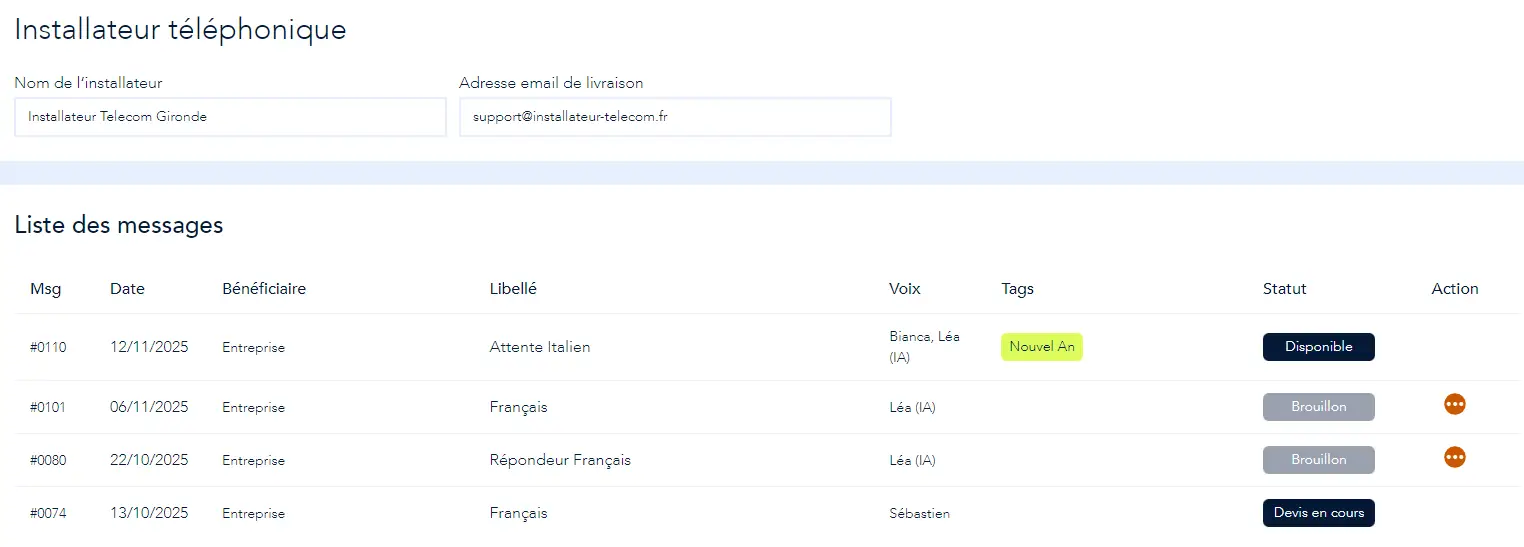Screen dimensions: 1524x547
Task: Select message number #0074
Action: (x=48, y=514)
